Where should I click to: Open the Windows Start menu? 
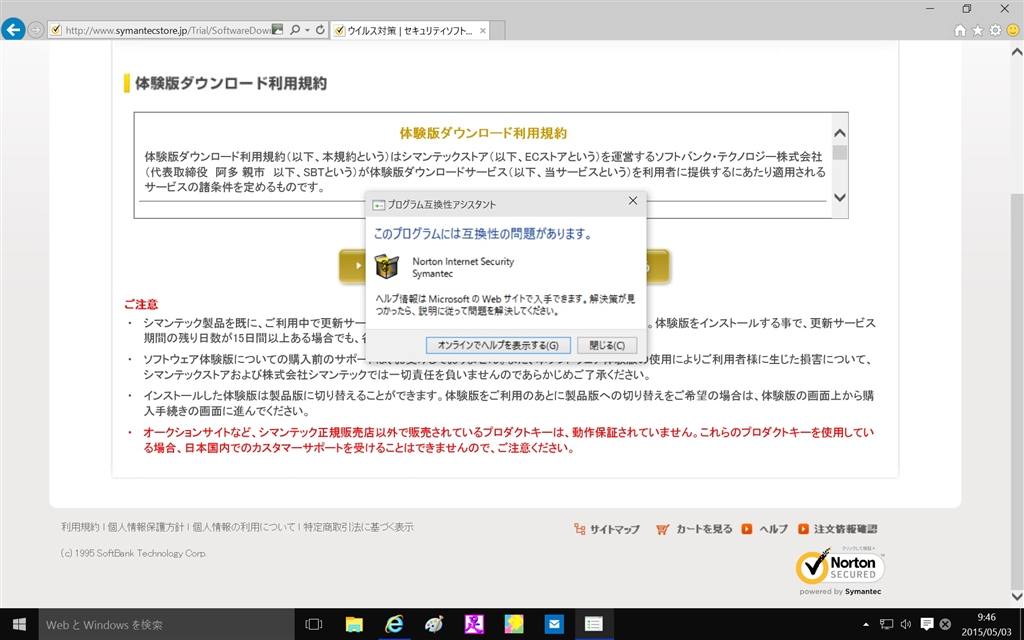coord(19,624)
